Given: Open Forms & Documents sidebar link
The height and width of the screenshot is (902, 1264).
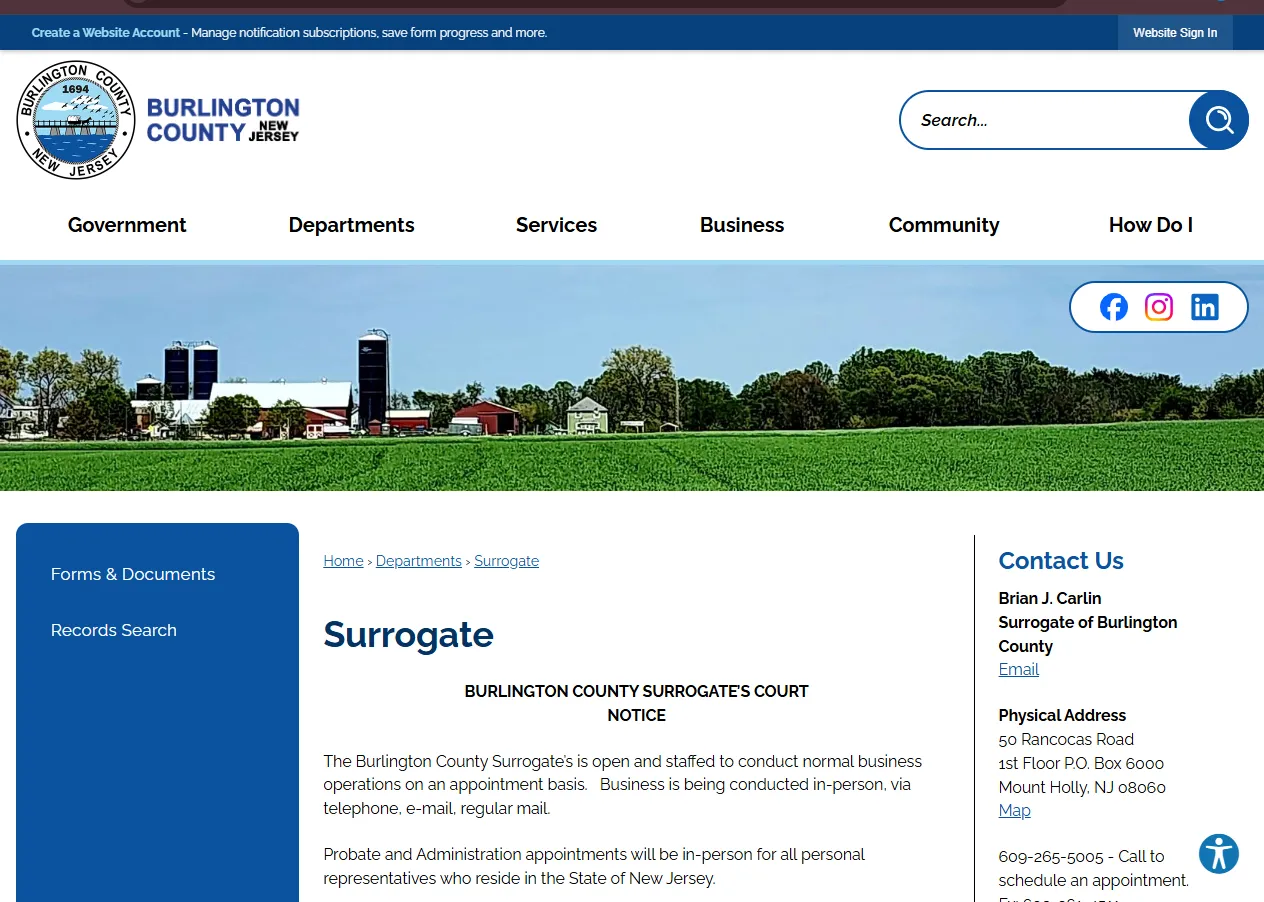Looking at the screenshot, I should (x=133, y=574).
